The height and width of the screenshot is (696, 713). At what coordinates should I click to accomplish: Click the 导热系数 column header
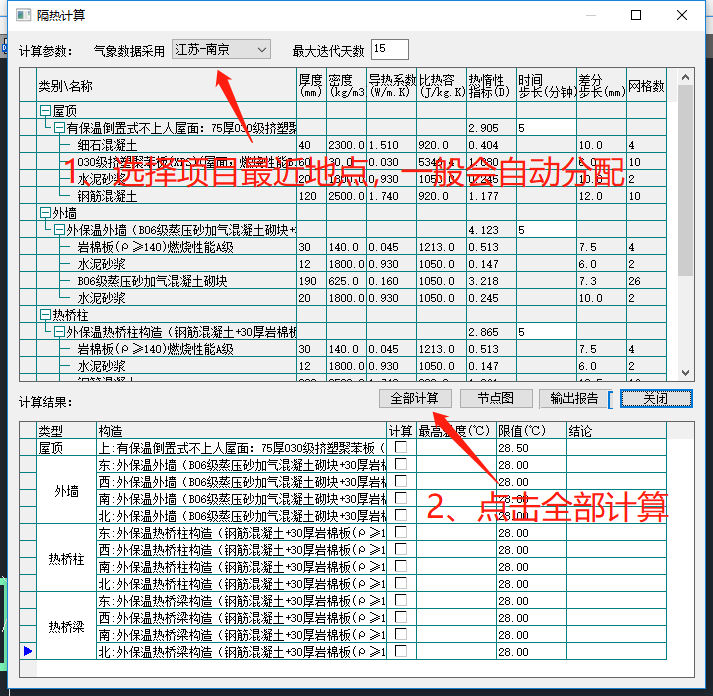[392, 85]
